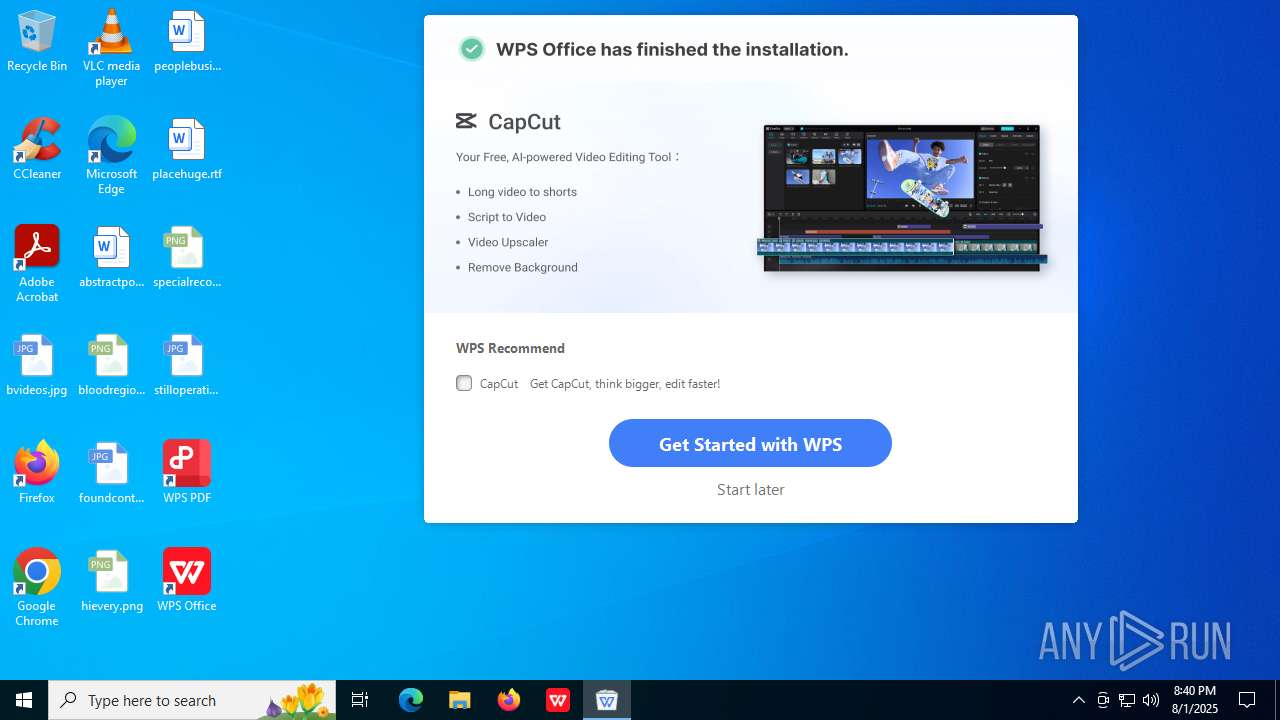Open the Action Center notifications icon
1280x720 pixels.
1247,700
